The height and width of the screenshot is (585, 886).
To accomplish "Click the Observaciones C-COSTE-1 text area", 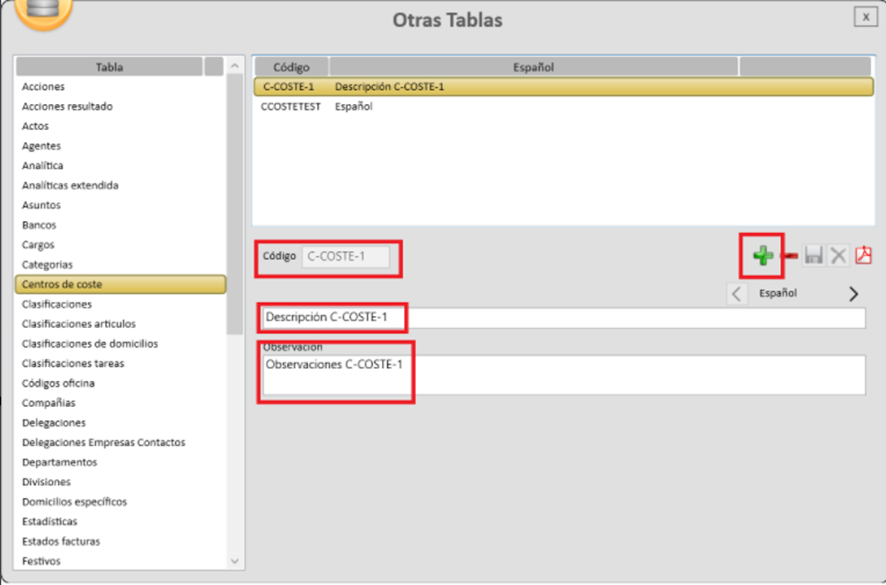I will 560,375.
